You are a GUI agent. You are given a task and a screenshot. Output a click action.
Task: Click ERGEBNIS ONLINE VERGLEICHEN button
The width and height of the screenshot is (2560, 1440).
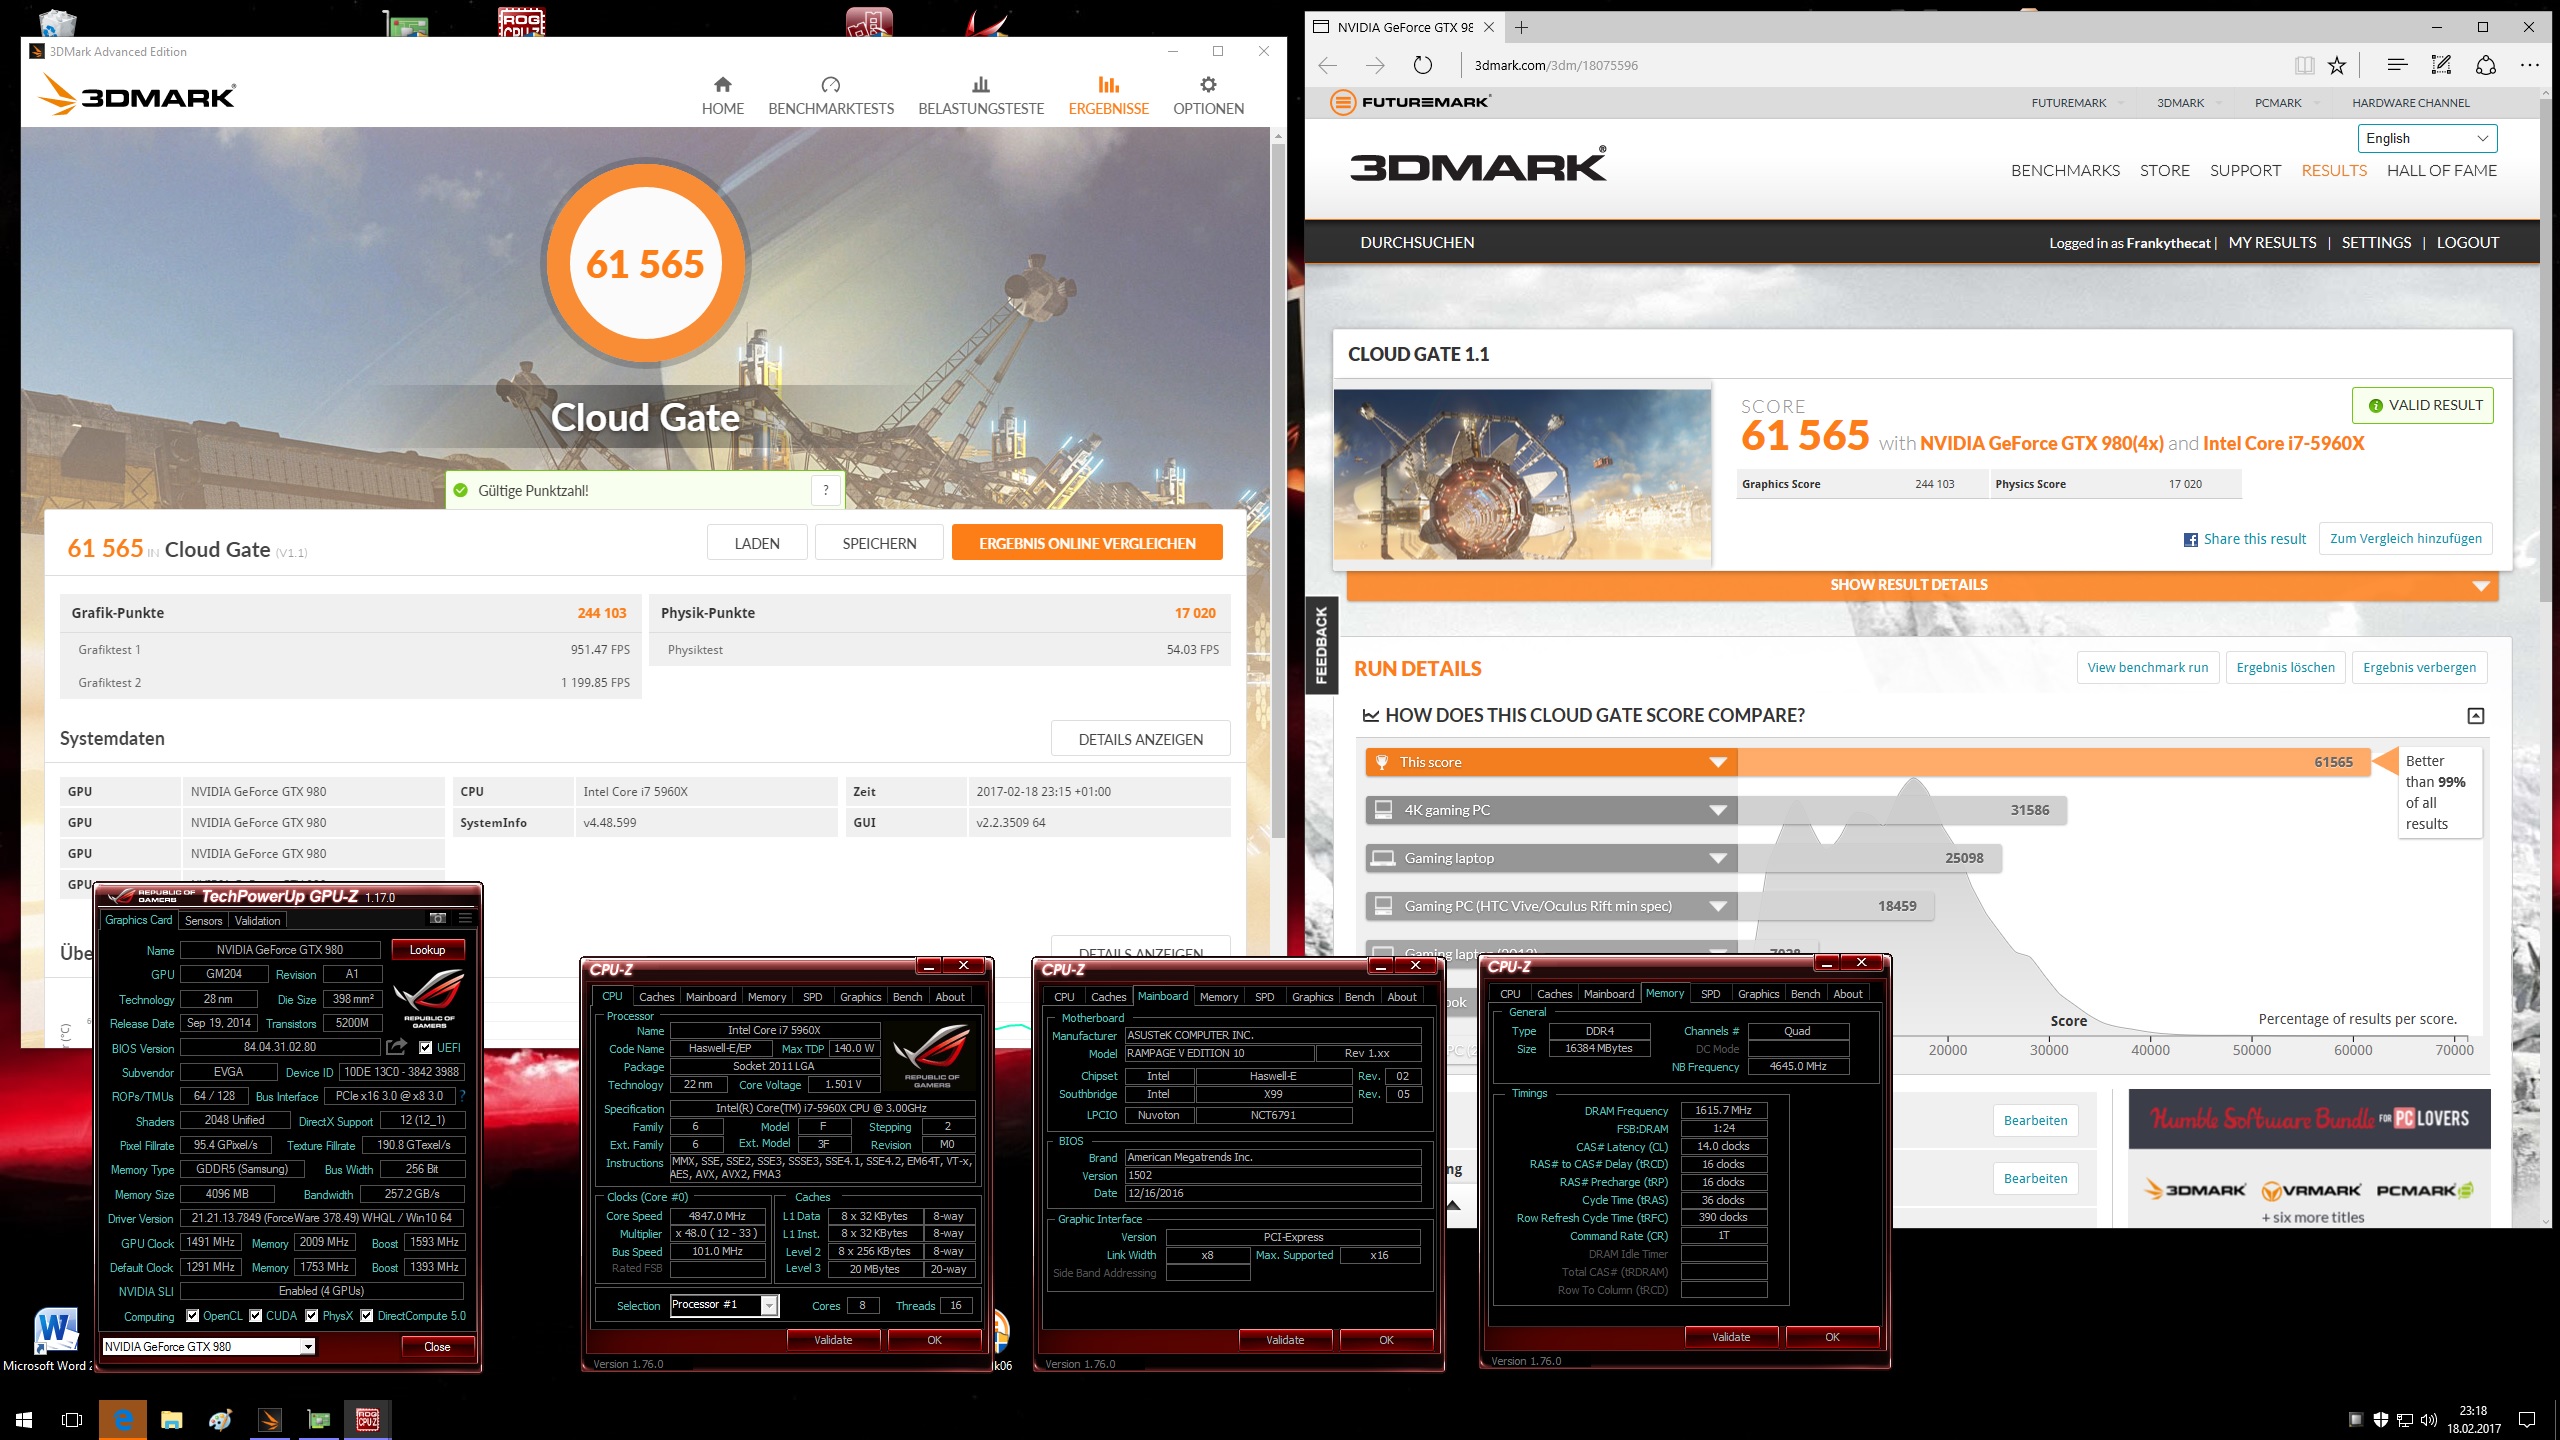(1087, 543)
